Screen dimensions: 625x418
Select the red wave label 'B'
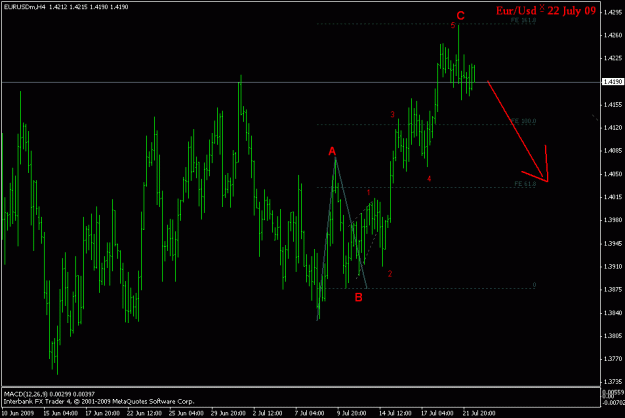358,297
